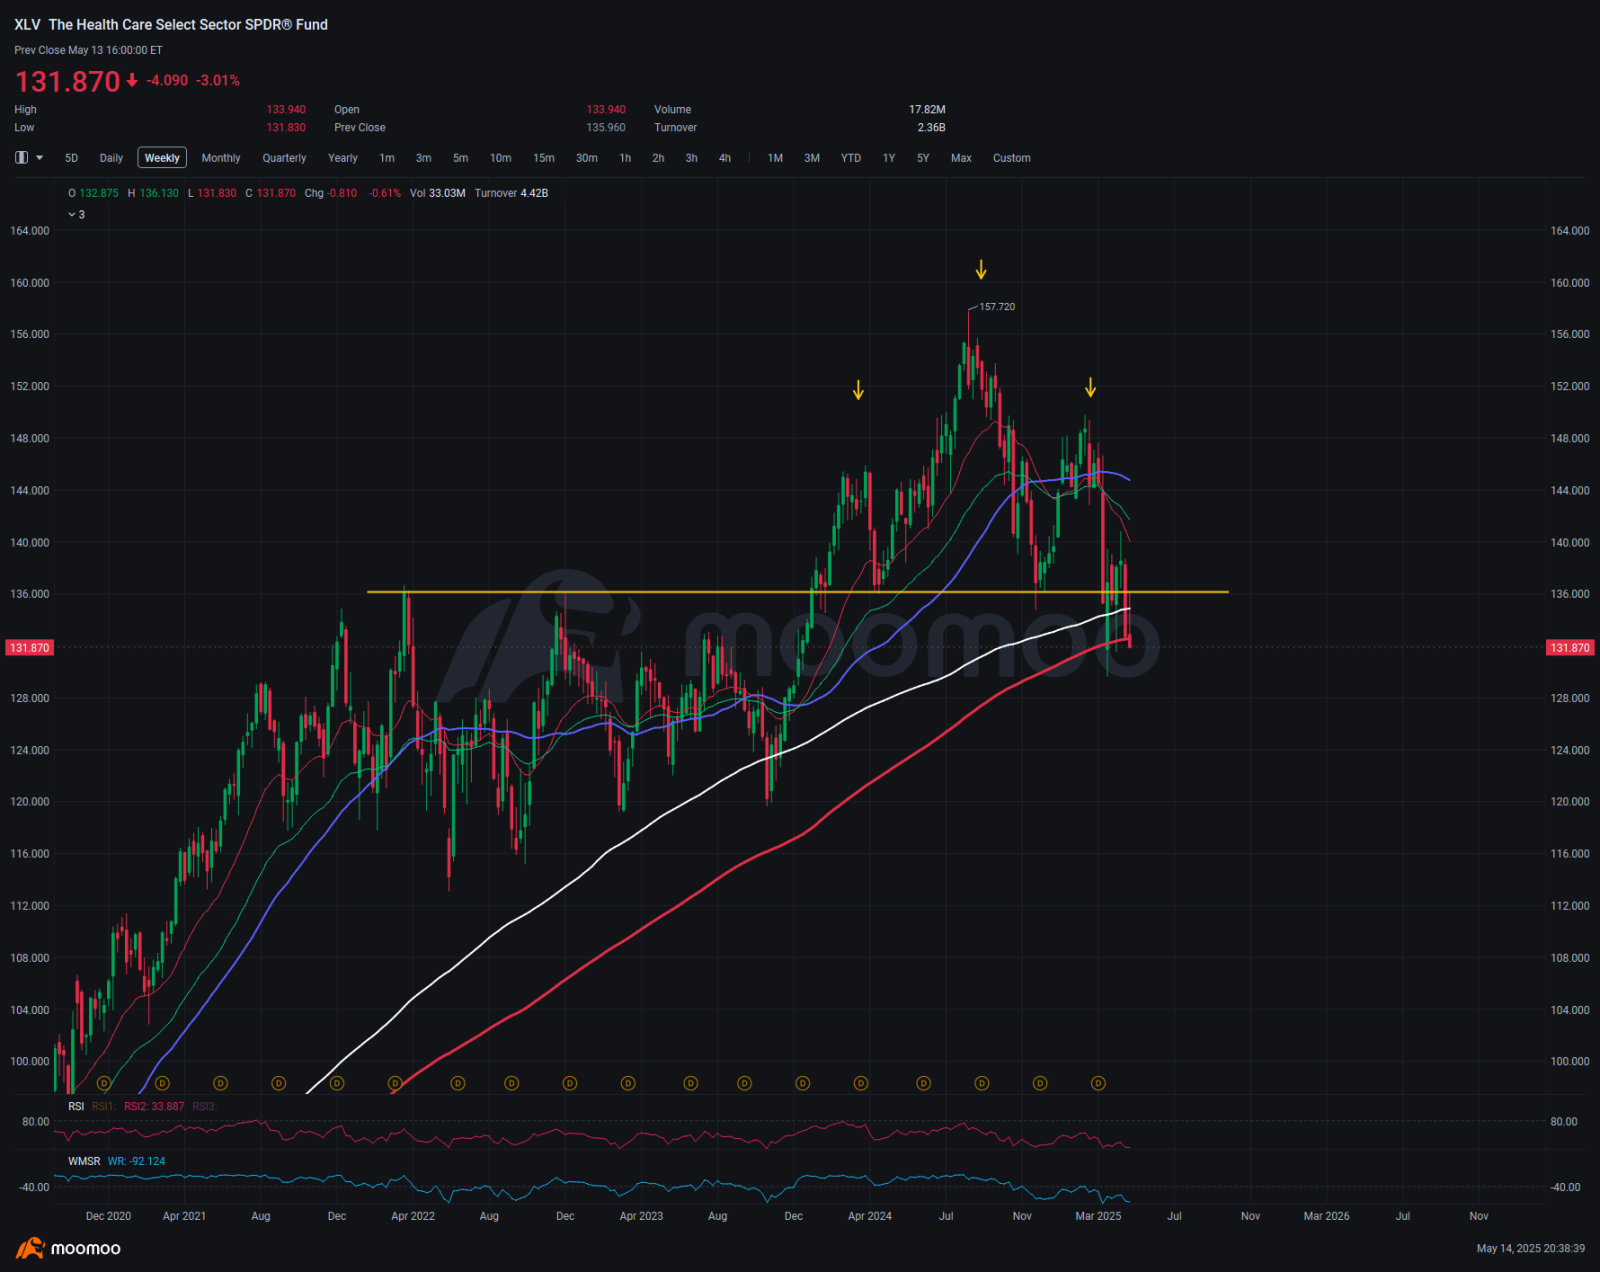Image resolution: width=1600 pixels, height=1272 pixels.
Task: Click the WMSR indicator label
Action: click(84, 1161)
